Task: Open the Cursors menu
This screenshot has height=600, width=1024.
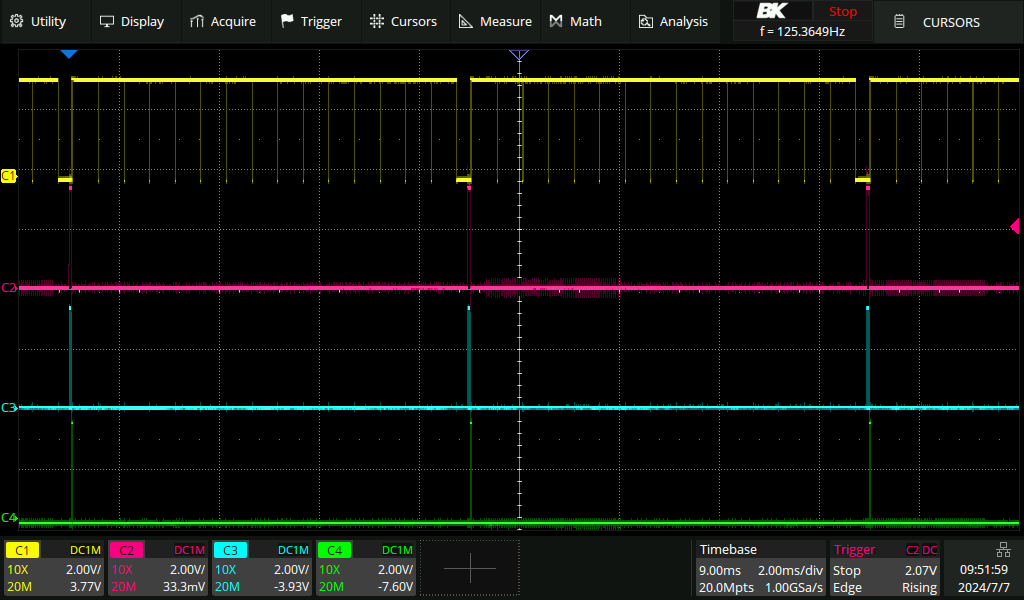Action: tap(403, 22)
